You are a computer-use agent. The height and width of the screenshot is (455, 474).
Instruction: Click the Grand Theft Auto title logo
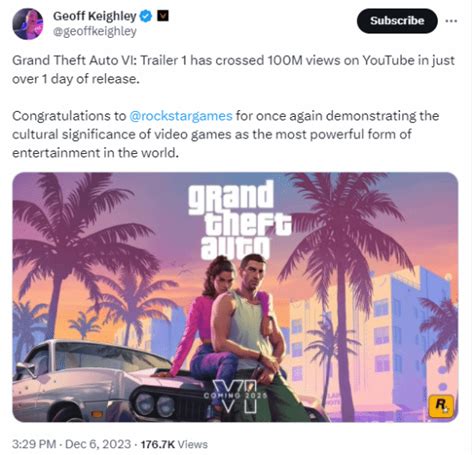pos(238,220)
